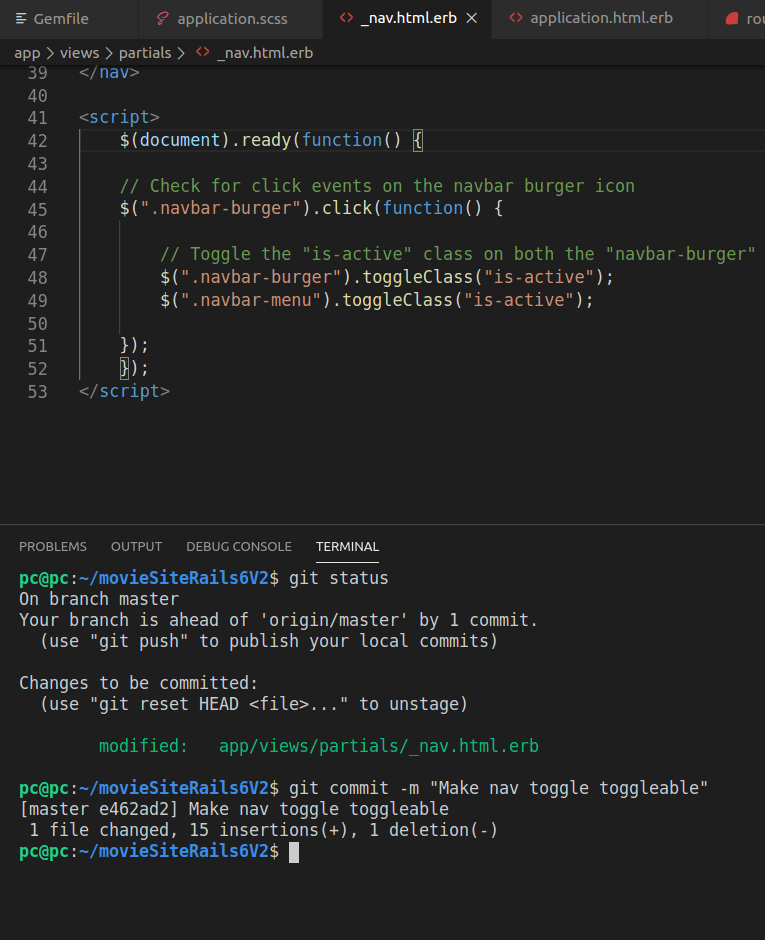Image resolution: width=765 pixels, height=940 pixels.
Task: Switch to the application.scss tab
Action: point(232,19)
